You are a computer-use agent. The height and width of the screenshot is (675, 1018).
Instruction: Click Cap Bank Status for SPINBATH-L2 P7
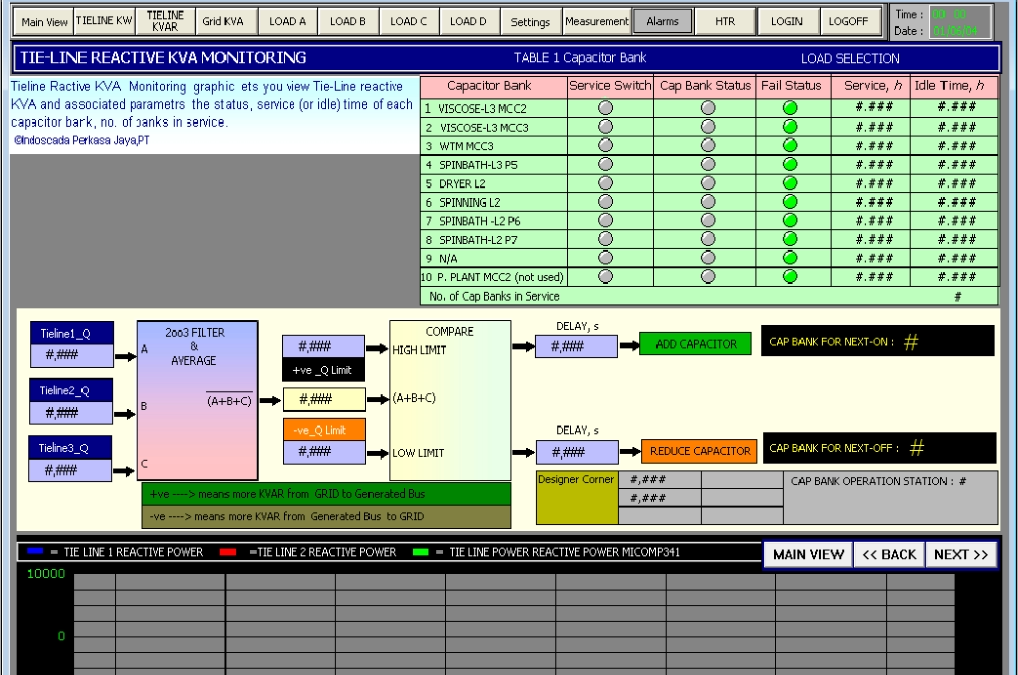pos(708,240)
